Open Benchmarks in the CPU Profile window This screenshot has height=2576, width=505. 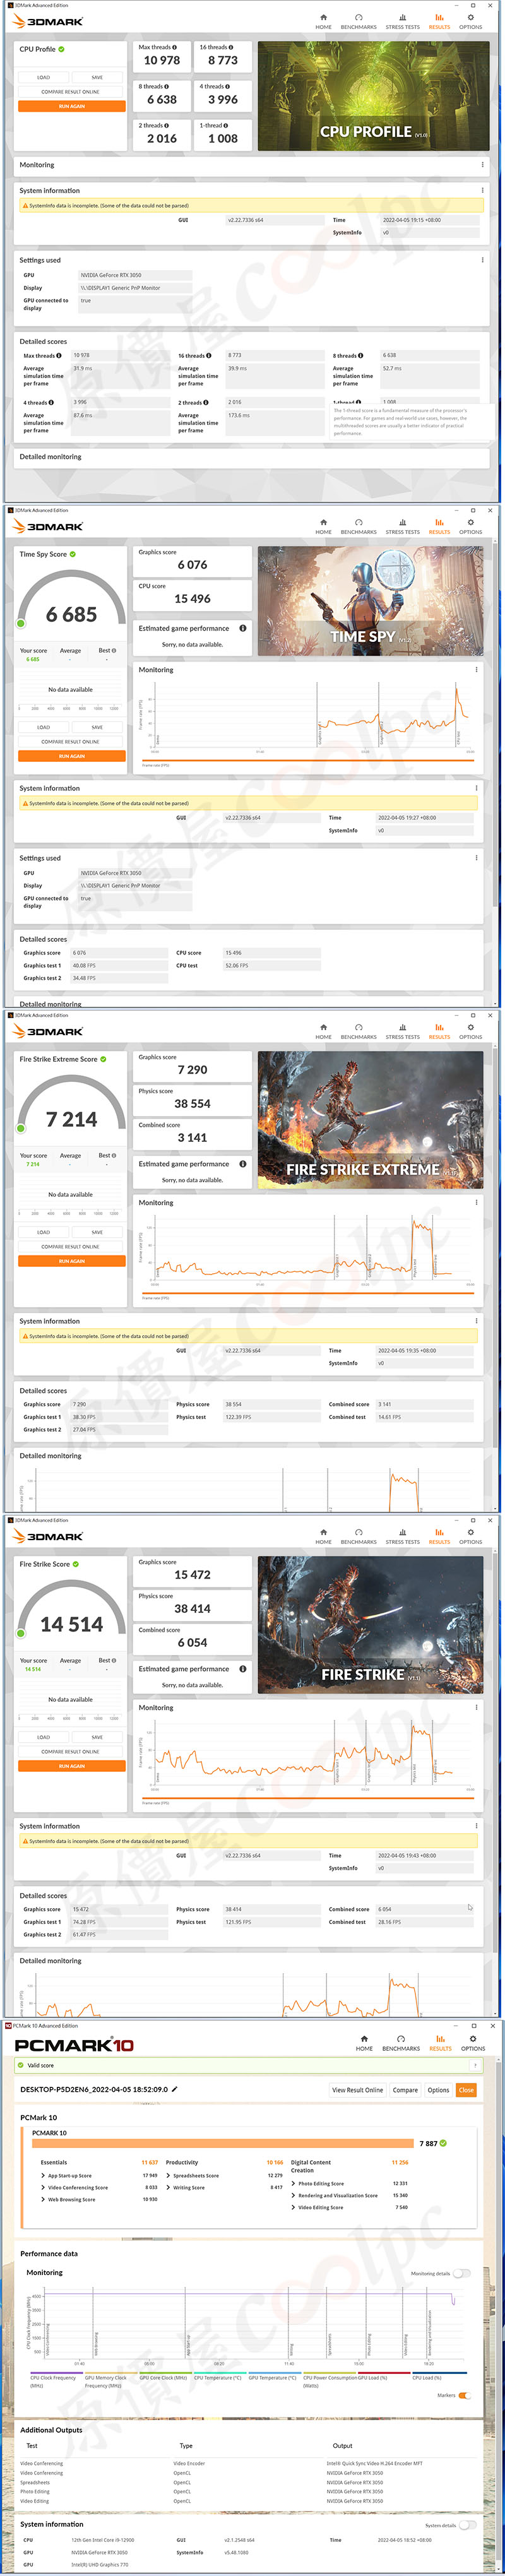tap(358, 21)
